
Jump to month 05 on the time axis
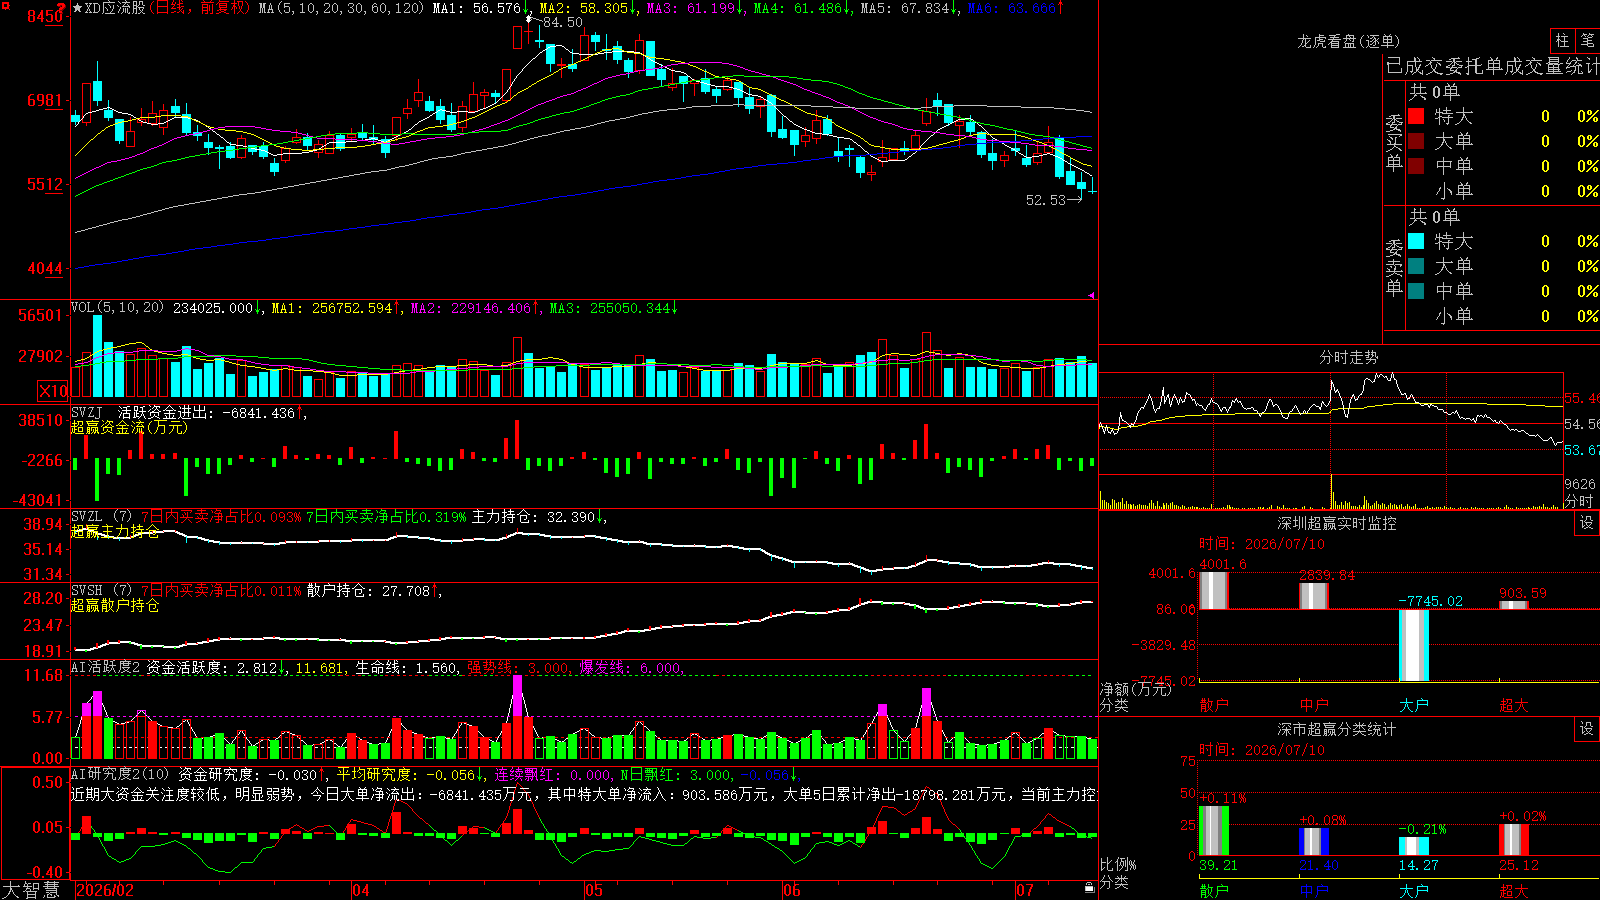click(x=594, y=890)
